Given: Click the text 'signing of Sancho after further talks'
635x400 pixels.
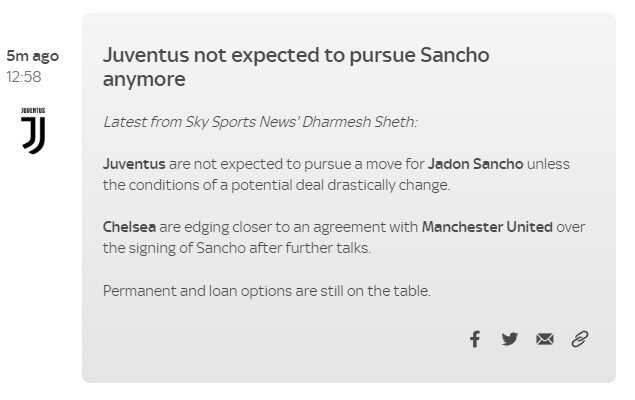Looking at the screenshot, I should [249, 248].
